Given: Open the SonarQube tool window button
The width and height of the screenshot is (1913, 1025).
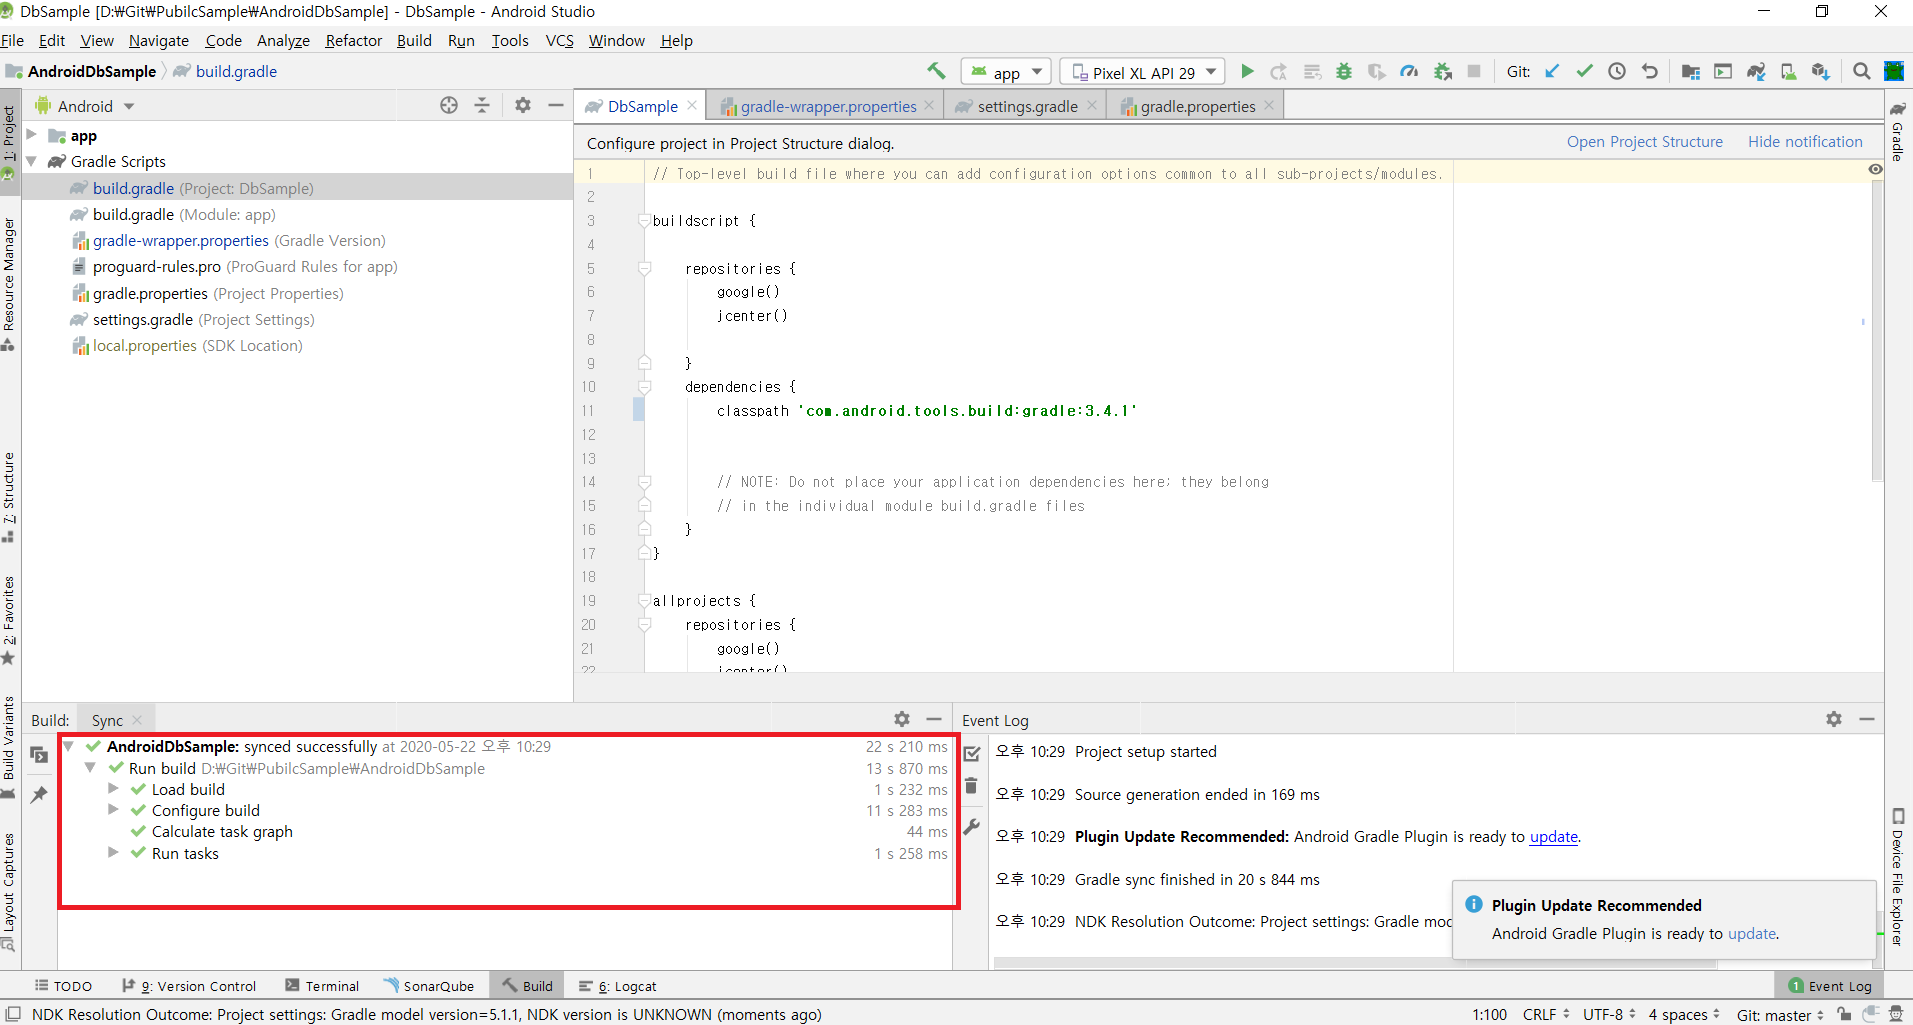Looking at the screenshot, I should click(428, 986).
